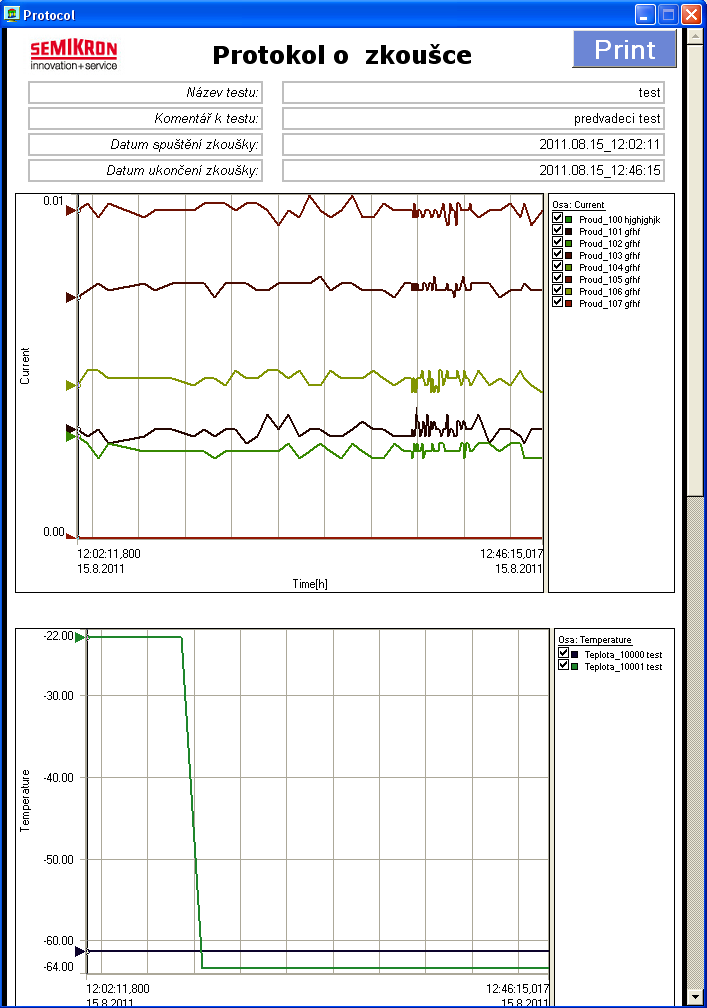Click the black arrow marker near -60.00 temperature
This screenshot has width=707, height=1008.
coord(81,951)
